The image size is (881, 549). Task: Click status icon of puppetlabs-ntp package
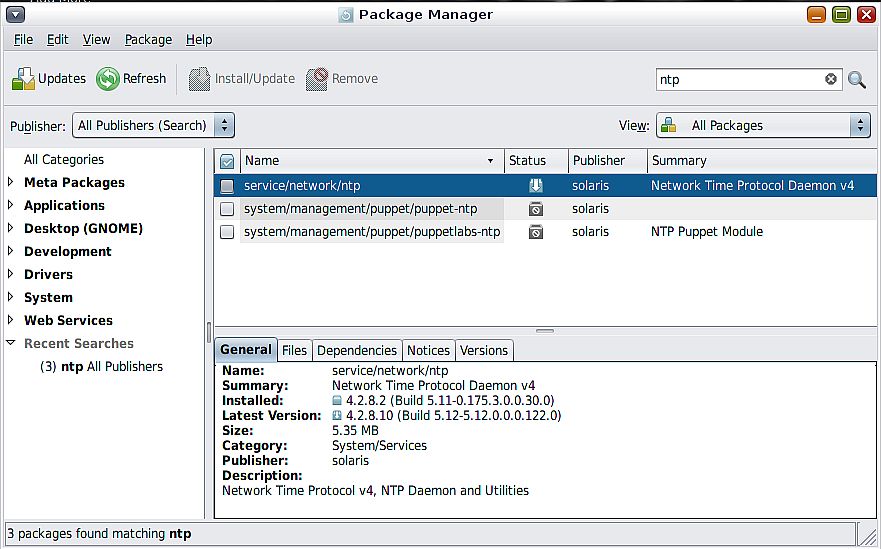pyautogui.click(x=536, y=232)
